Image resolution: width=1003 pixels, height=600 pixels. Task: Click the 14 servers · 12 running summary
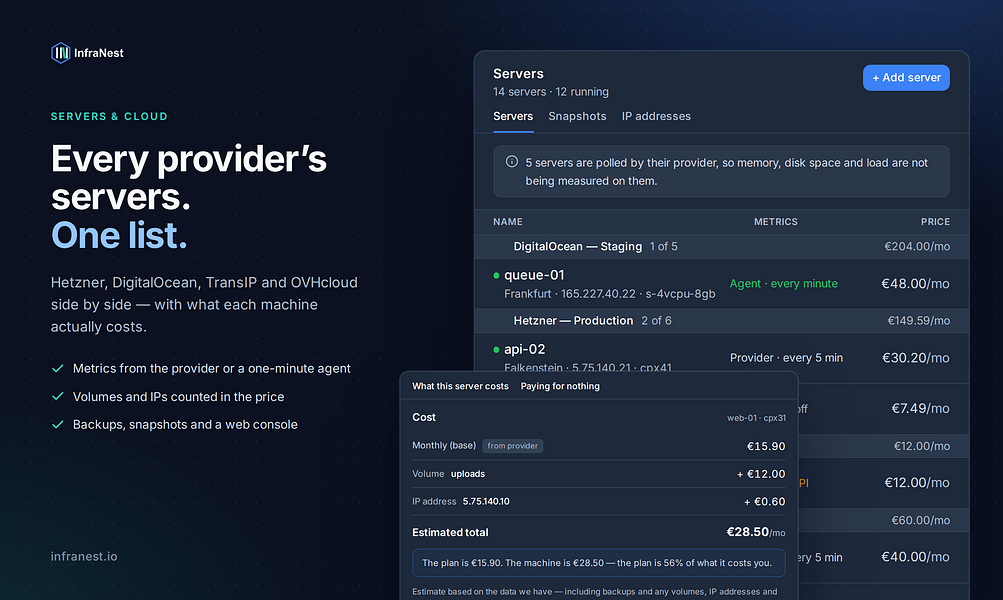click(551, 91)
